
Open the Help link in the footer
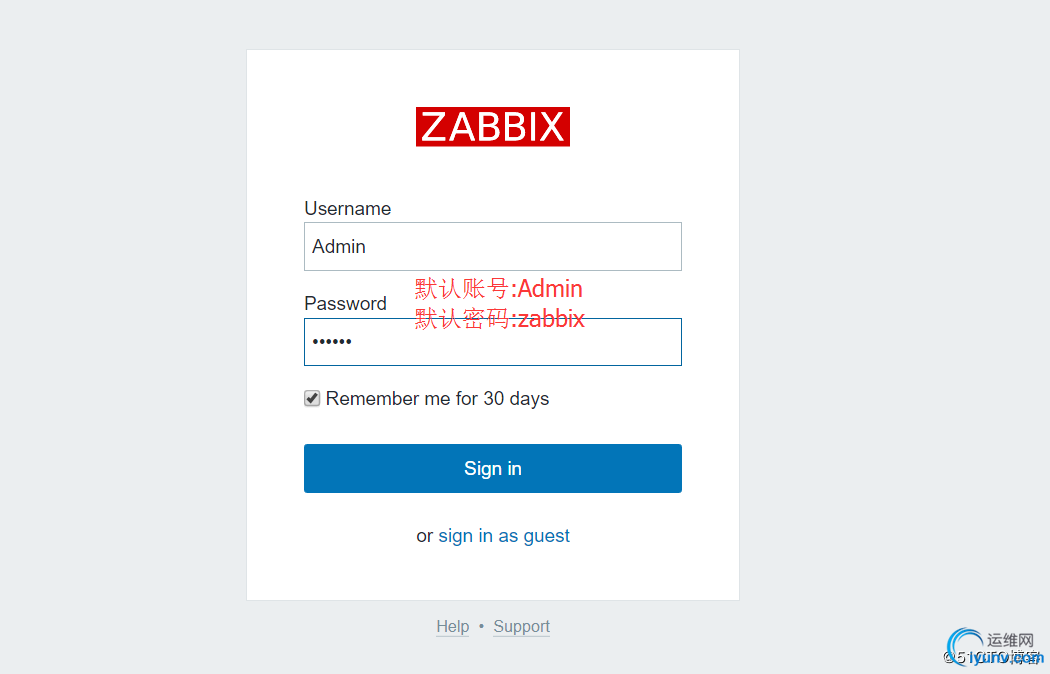point(453,626)
